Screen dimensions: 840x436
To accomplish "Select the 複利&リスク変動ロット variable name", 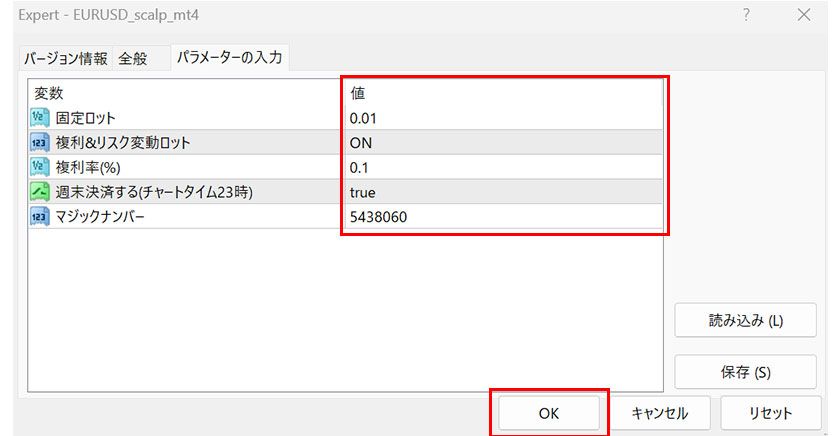I will [123, 142].
